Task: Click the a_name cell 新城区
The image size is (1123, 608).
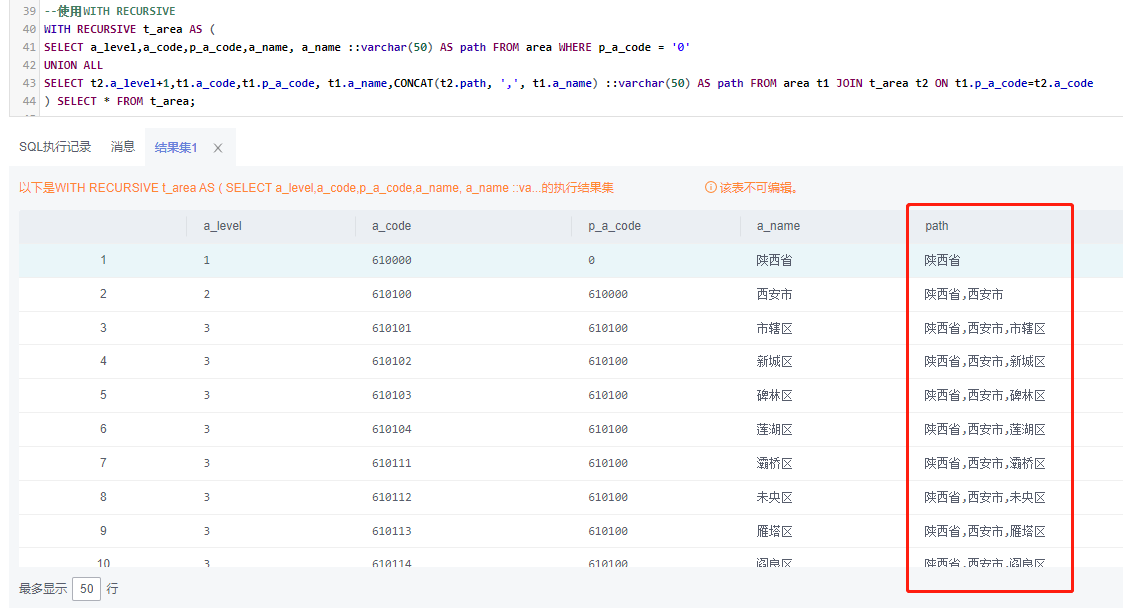Action: 774,362
